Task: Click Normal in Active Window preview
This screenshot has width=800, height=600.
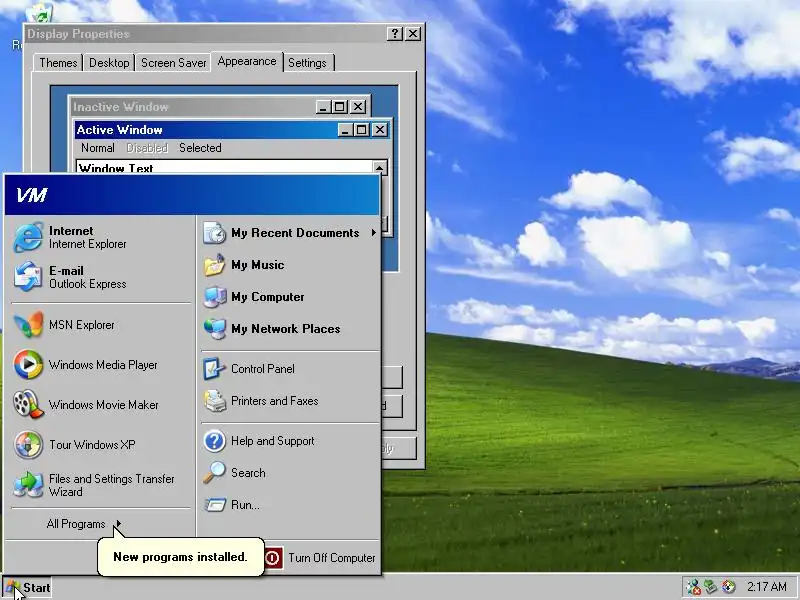Action: tap(97, 148)
